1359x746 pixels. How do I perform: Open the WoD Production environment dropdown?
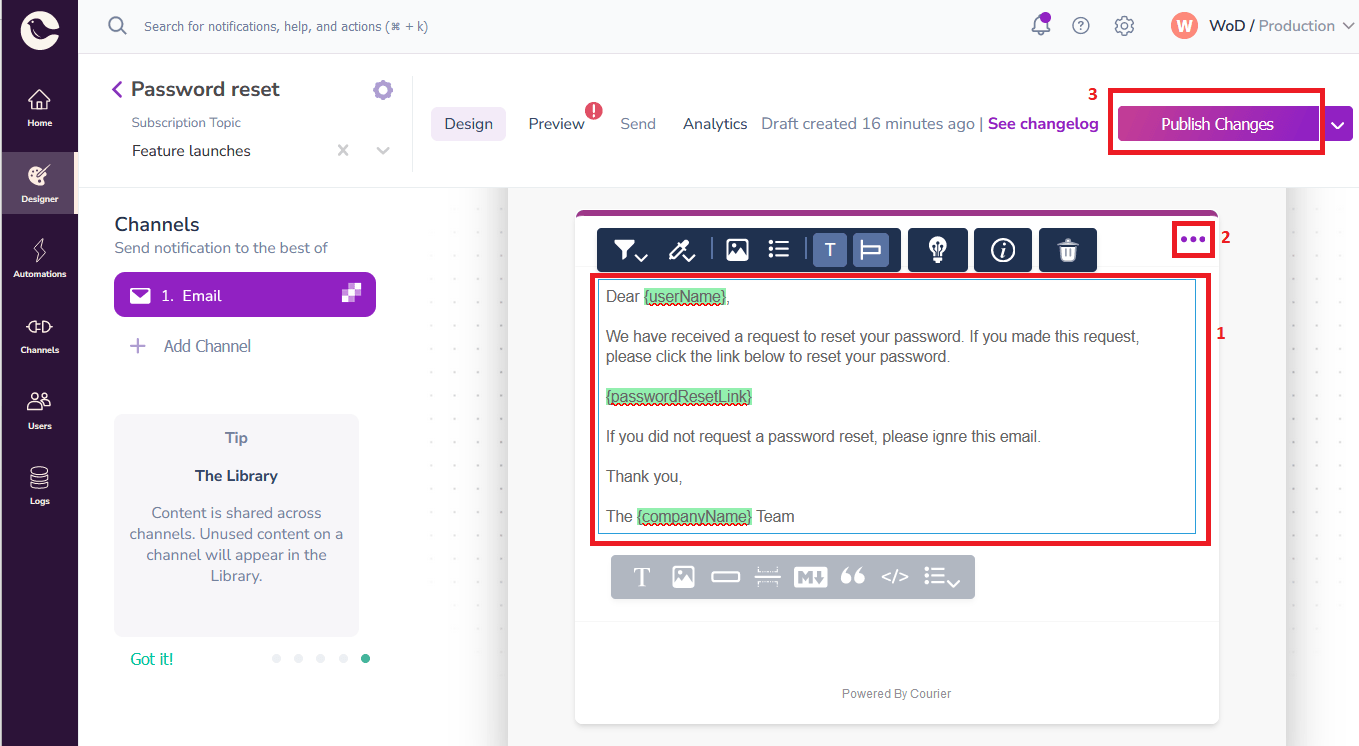point(1270,25)
